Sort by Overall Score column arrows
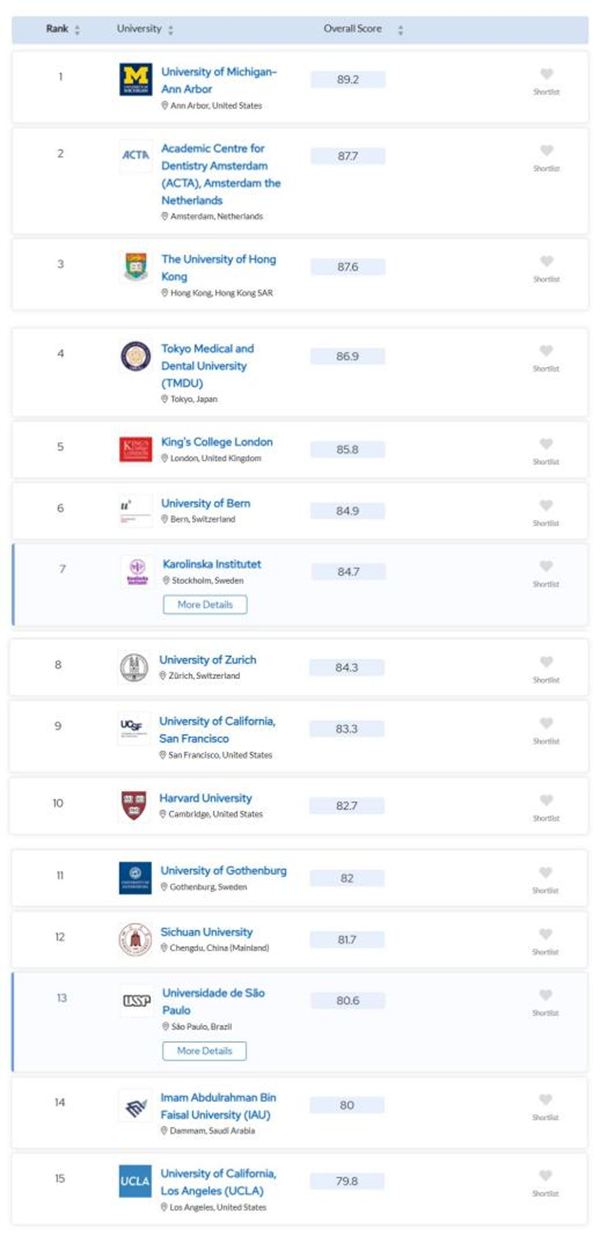 tap(400, 30)
